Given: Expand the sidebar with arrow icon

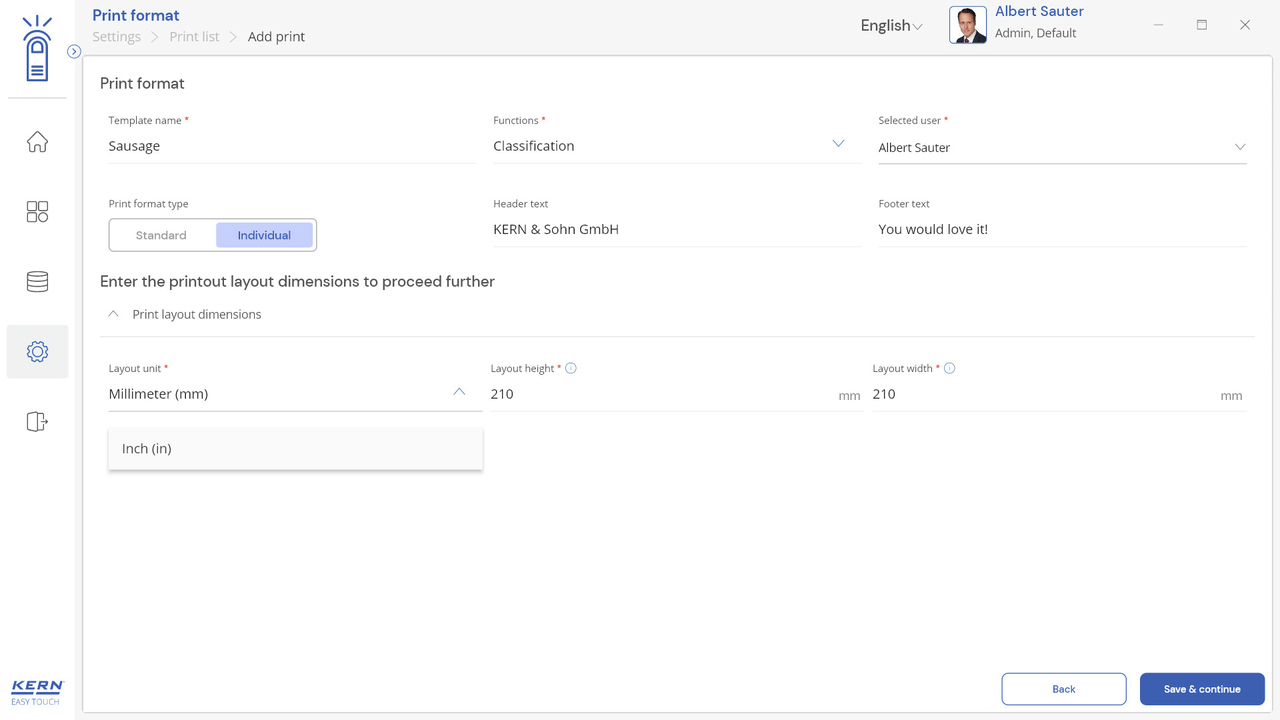Looking at the screenshot, I should 74,51.
